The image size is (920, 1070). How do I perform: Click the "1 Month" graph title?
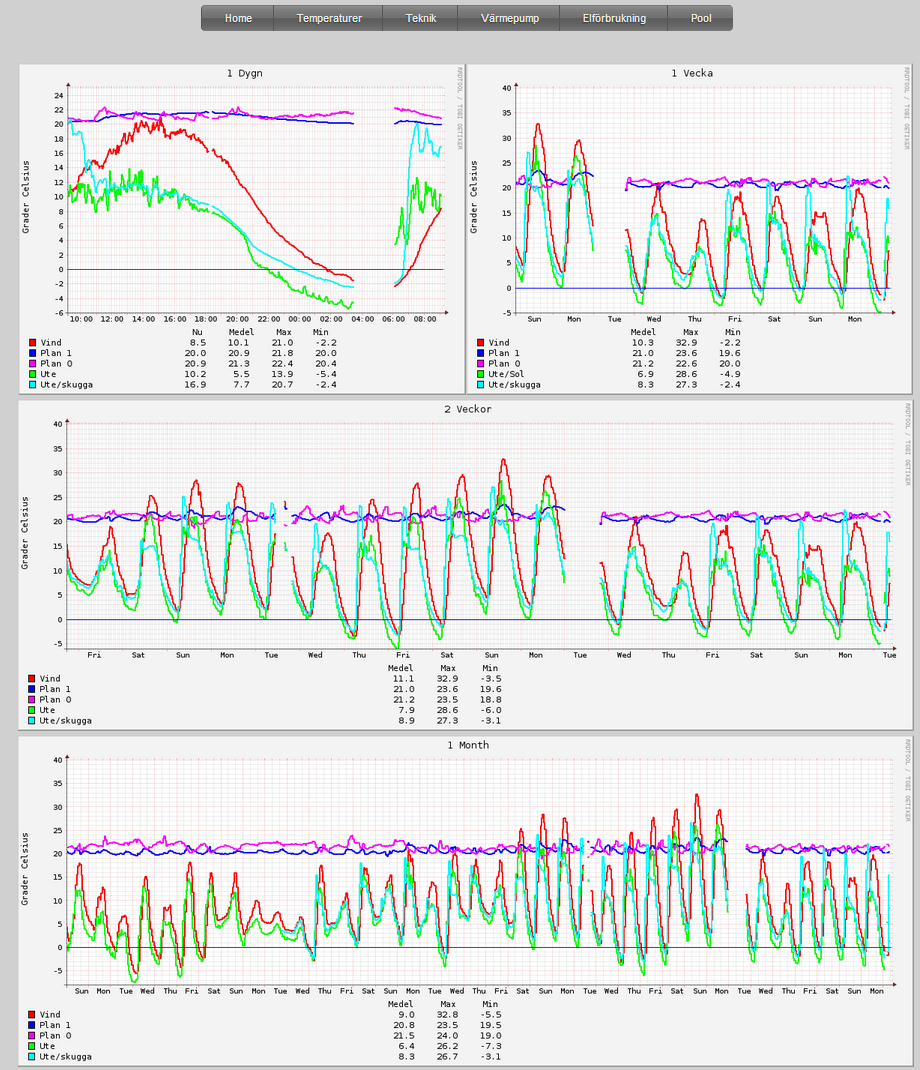point(468,745)
